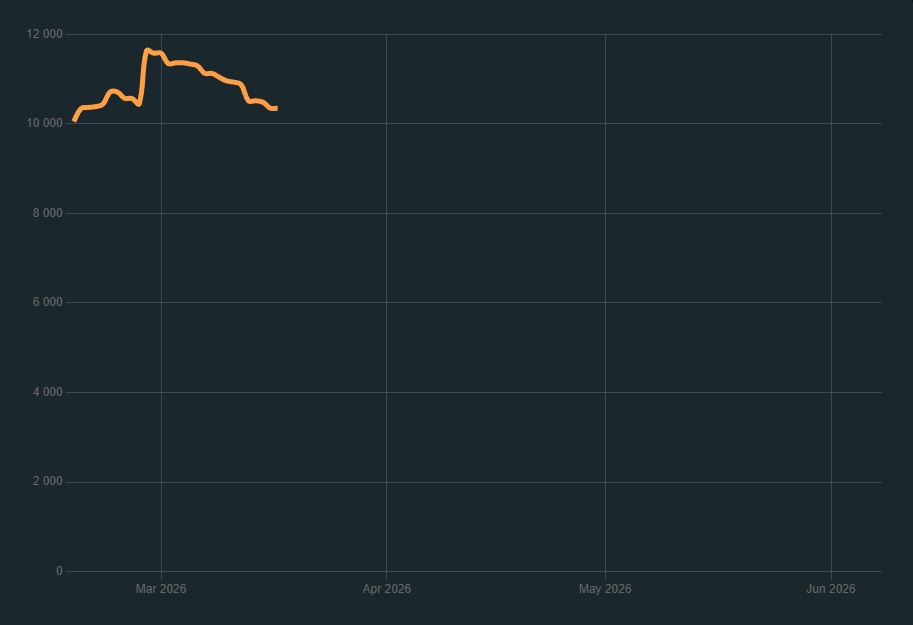
Task: Click the right end of the orange line
Action: [276, 108]
